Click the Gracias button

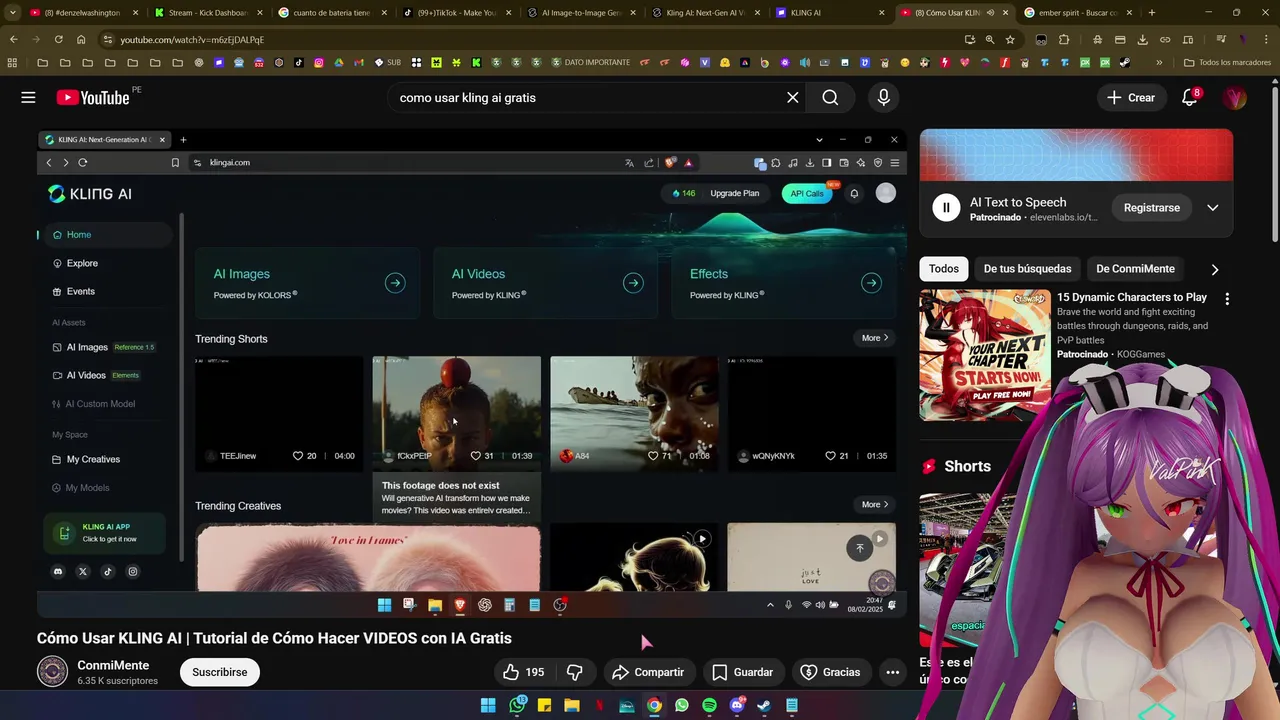[830, 672]
